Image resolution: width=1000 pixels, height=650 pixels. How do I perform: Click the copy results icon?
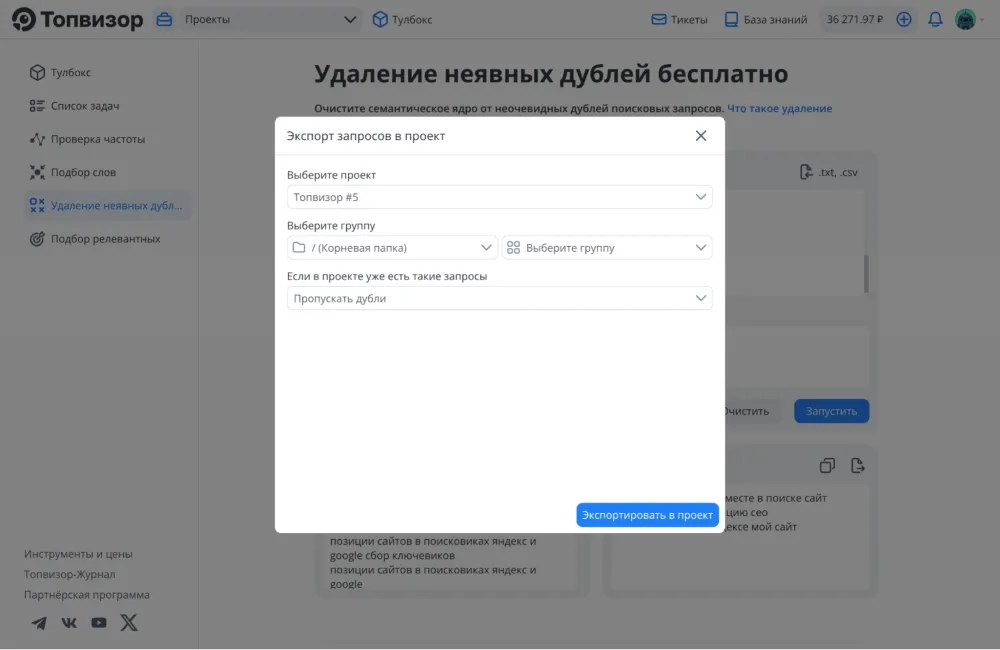827,466
